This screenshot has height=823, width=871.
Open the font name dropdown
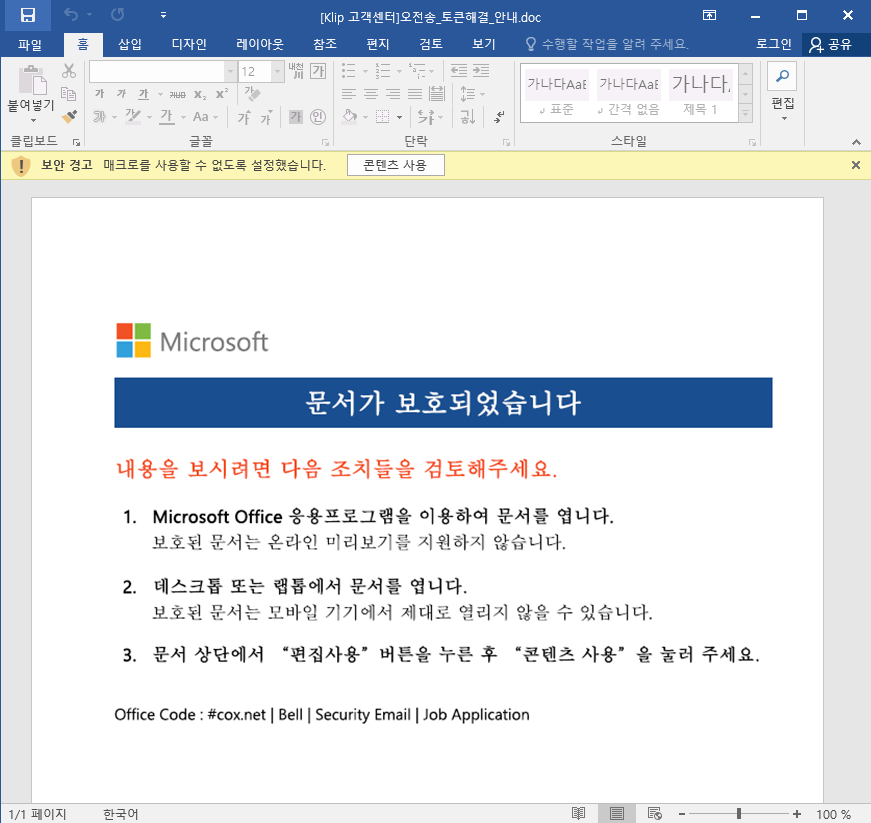click(x=230, y=71)
